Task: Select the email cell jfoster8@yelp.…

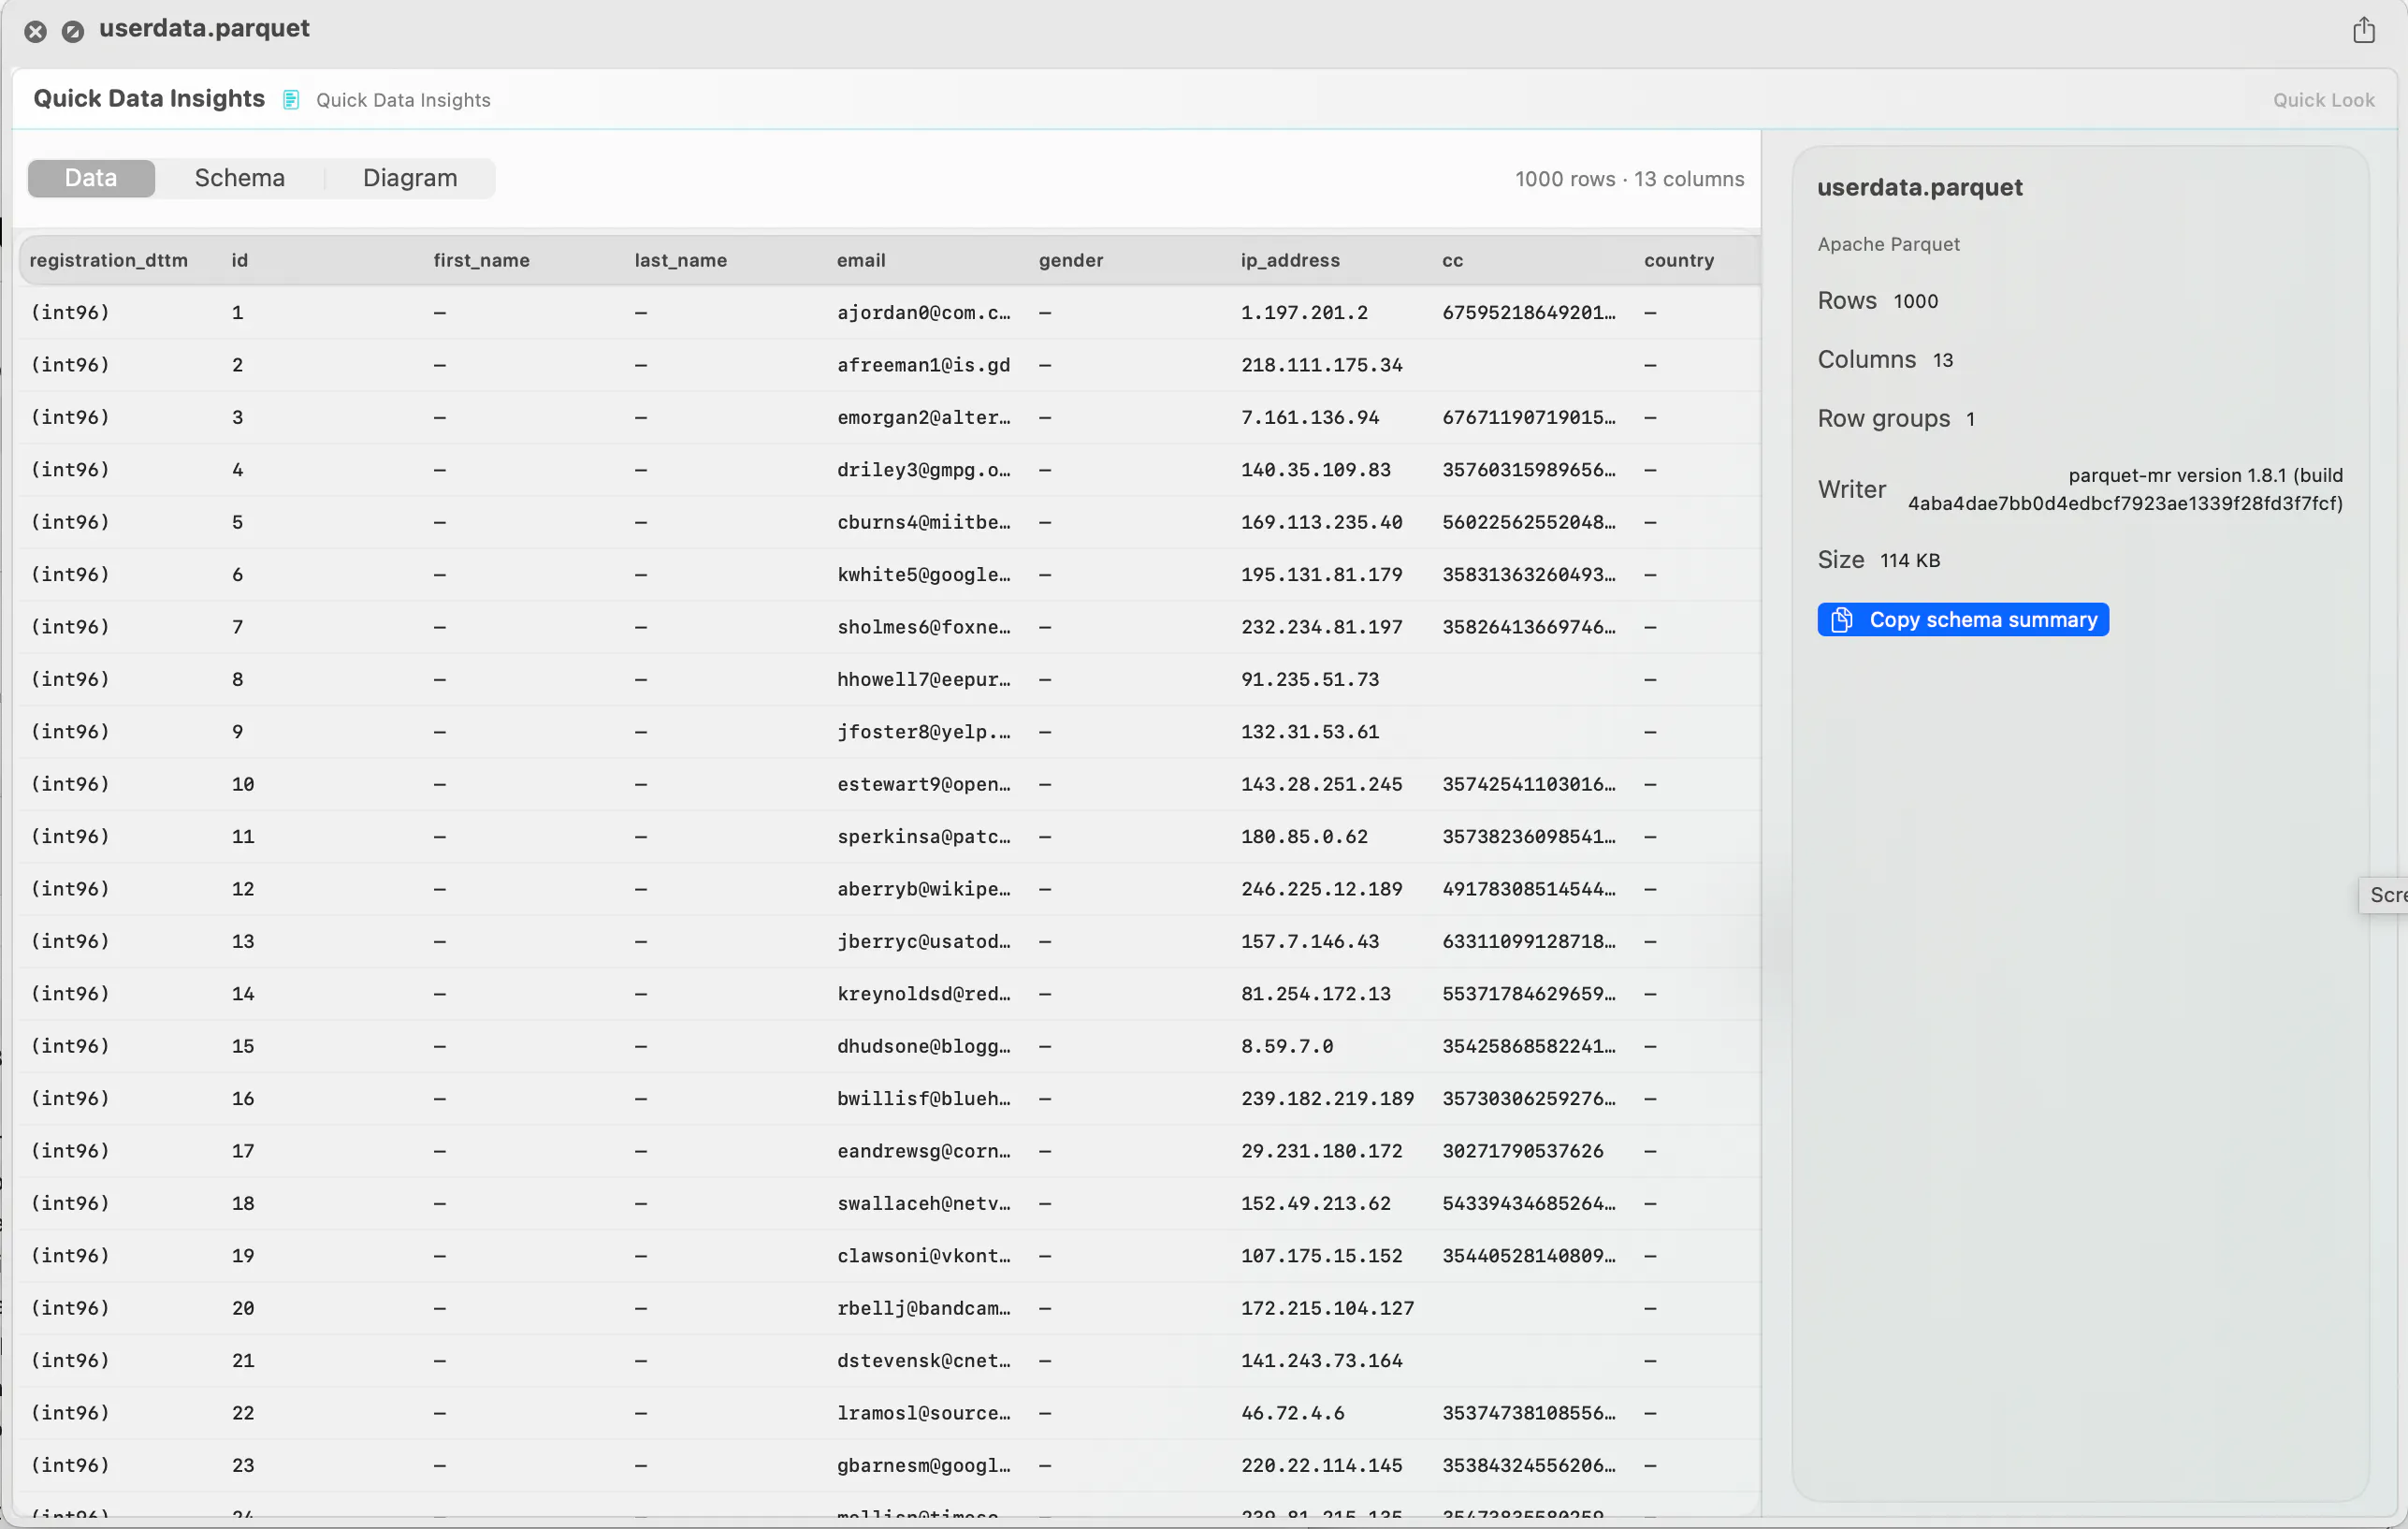Action: [924, 732]
